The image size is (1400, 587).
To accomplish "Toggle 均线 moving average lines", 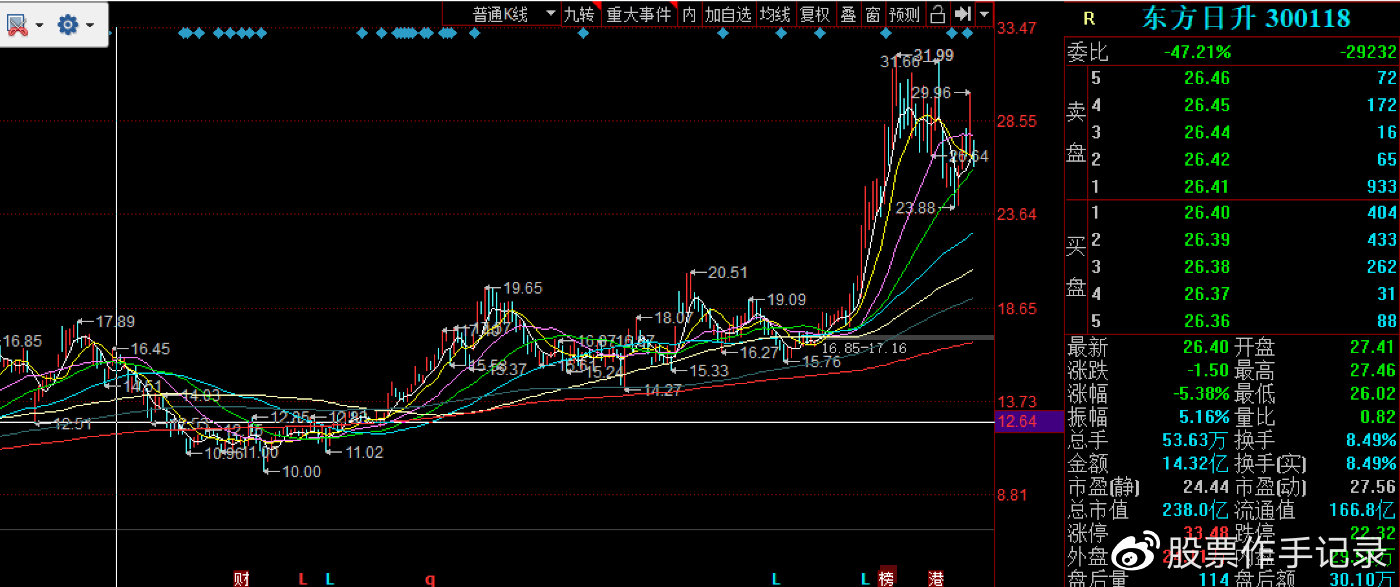I will click(x=774, y=14).
